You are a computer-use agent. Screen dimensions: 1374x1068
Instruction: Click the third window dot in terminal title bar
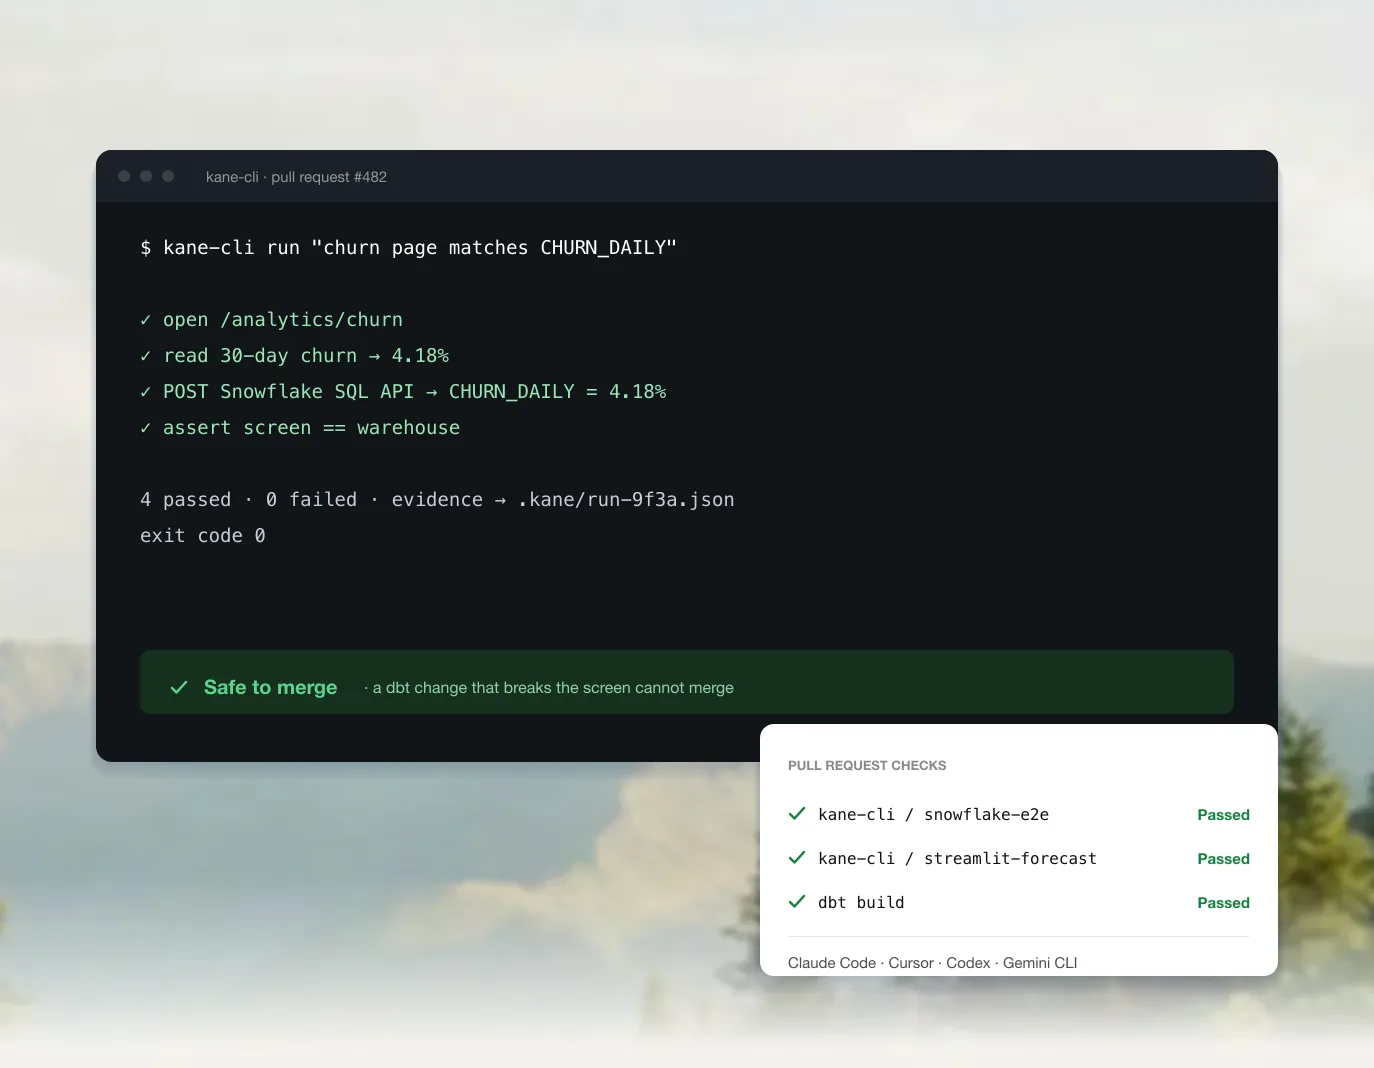[168, 176]
